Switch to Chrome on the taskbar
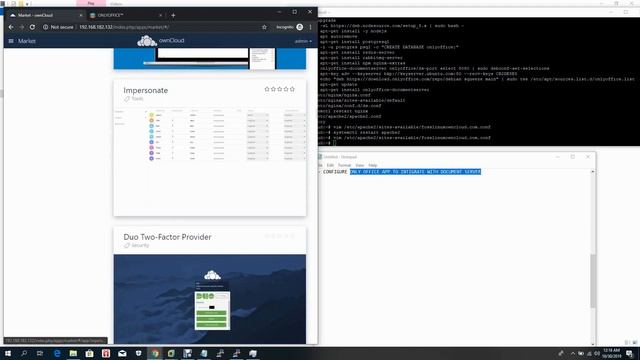Screen dimensions: 640x360 pos(155,353)
